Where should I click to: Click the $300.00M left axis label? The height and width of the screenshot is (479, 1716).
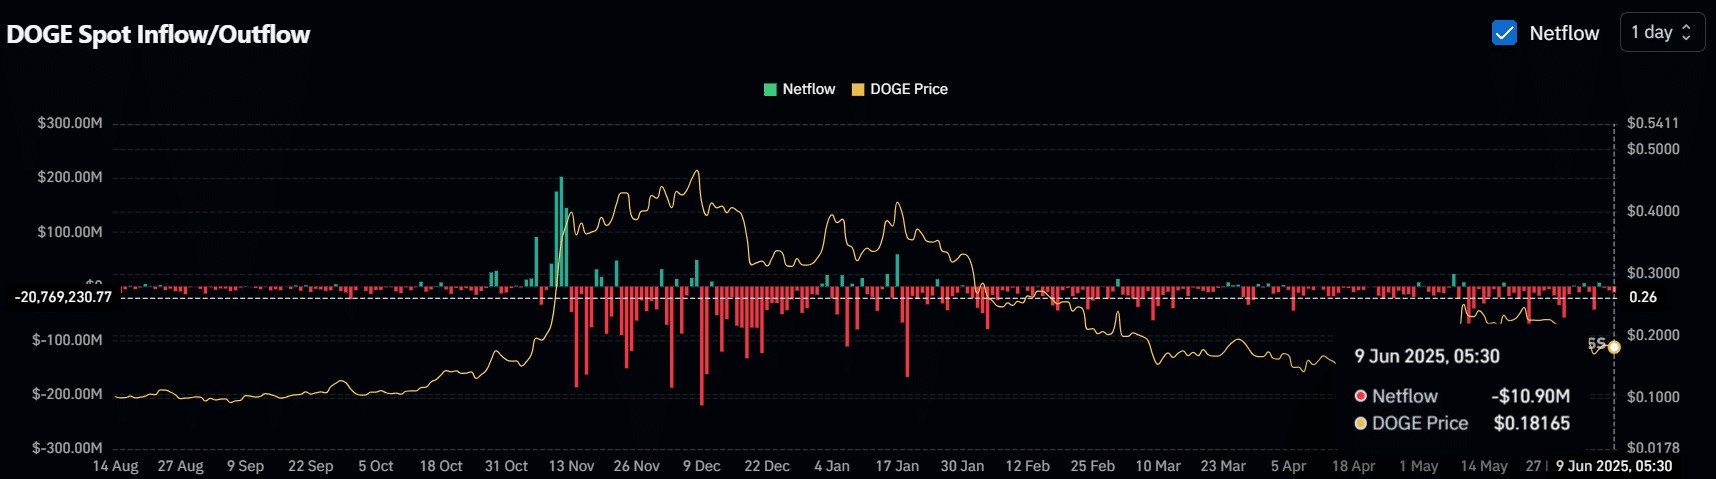(70, 123)
